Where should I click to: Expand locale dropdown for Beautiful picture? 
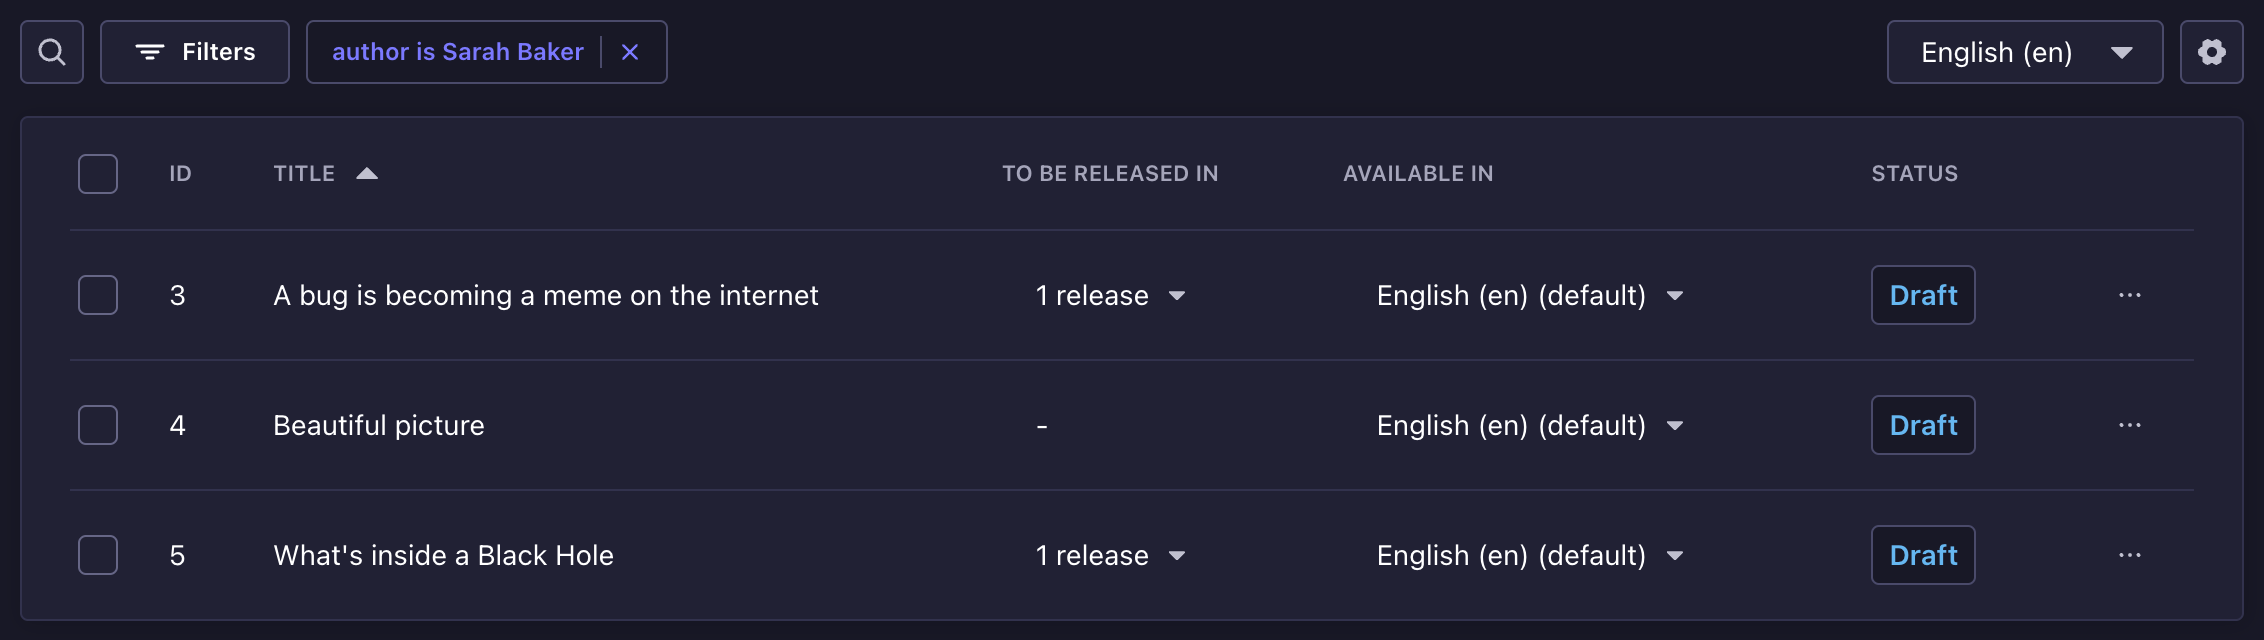tap(1675, 425)
